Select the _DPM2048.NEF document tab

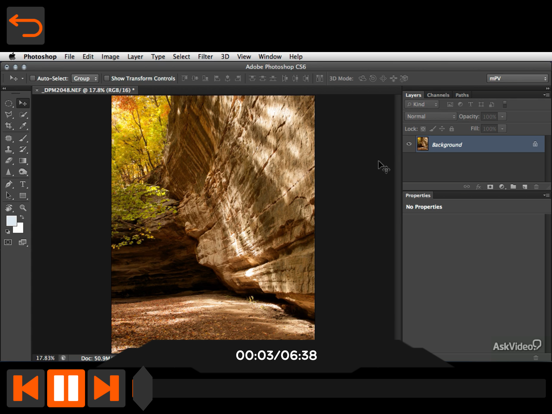(x=86, y=90)
